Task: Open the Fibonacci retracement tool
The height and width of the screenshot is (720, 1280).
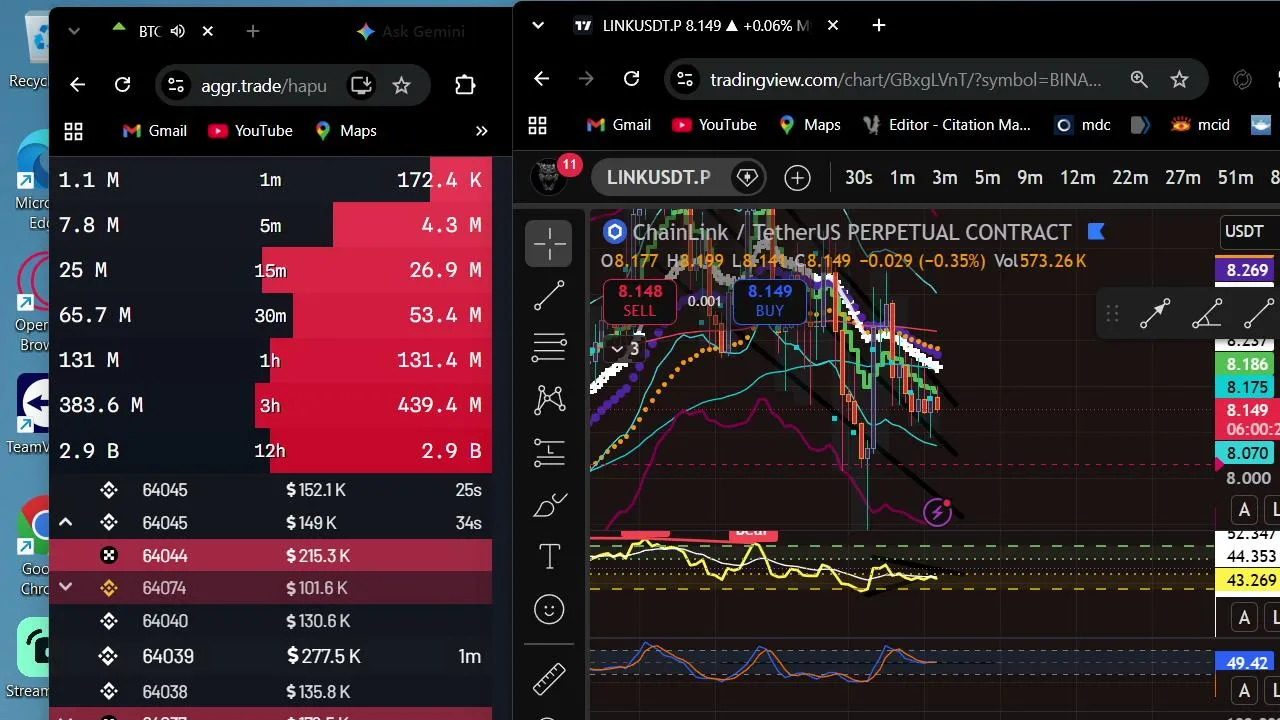Action: [x=549, y=347]
